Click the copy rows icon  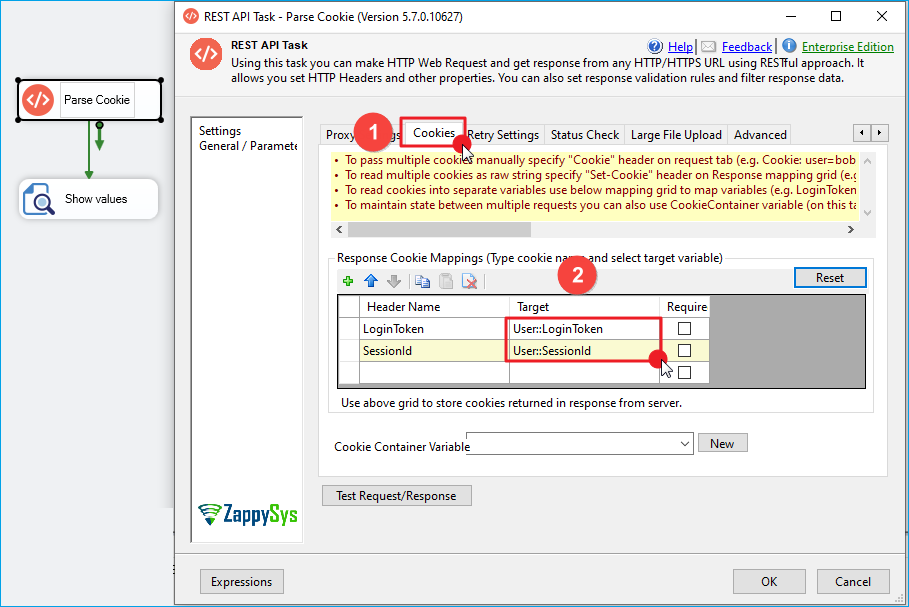click(x=422, y=282)
